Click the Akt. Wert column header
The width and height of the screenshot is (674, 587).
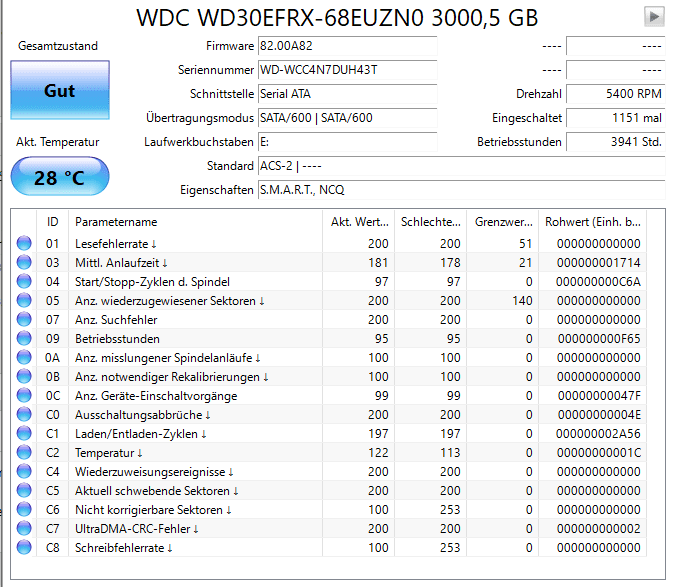click(358, 222)
